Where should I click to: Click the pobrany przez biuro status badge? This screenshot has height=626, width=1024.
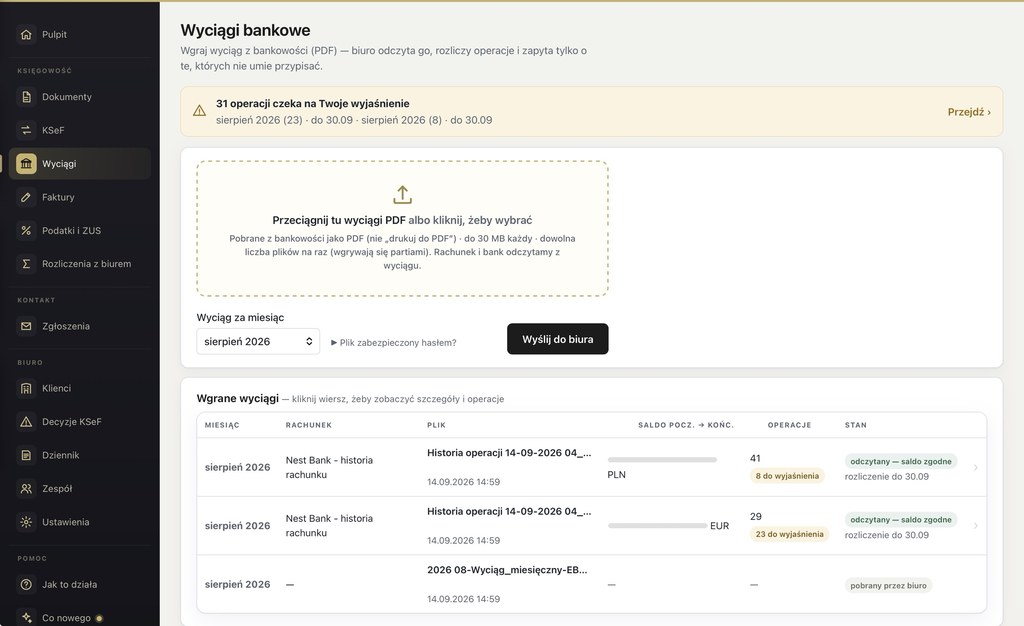point(888,586)
